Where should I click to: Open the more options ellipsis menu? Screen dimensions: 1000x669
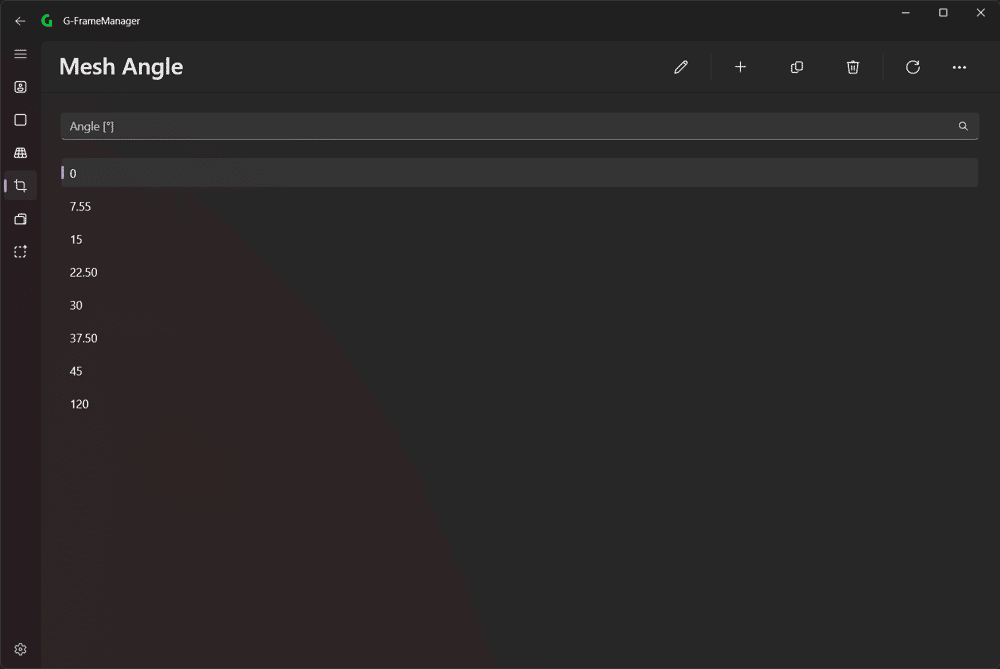coord(959,67)
